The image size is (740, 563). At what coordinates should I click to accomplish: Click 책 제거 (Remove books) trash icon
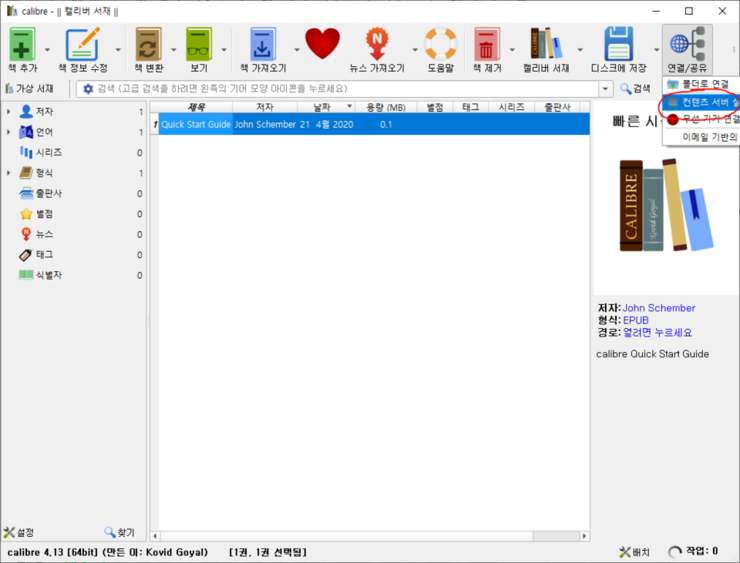click(x=487, y=44)
